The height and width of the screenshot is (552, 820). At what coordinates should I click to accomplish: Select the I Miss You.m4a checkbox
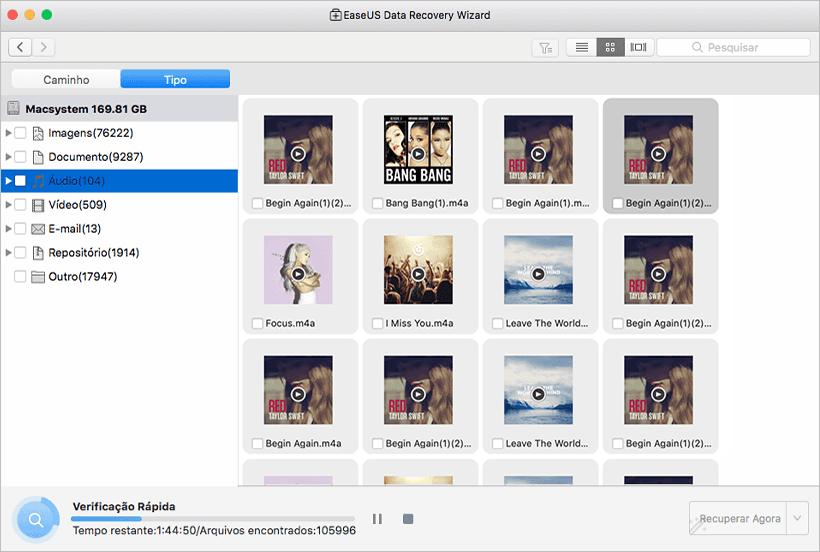378,324
